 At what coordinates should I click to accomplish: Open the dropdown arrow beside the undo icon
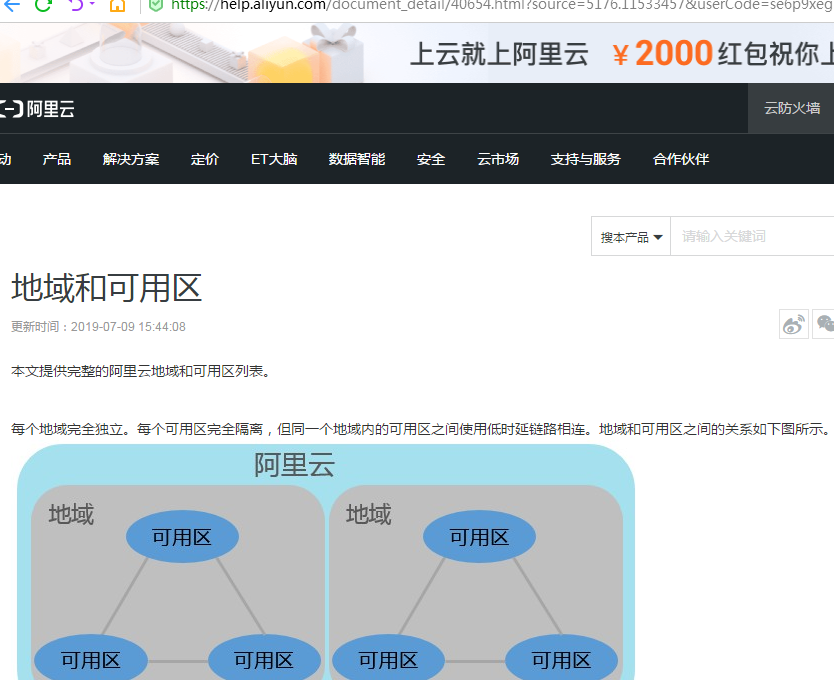point(92,4)
